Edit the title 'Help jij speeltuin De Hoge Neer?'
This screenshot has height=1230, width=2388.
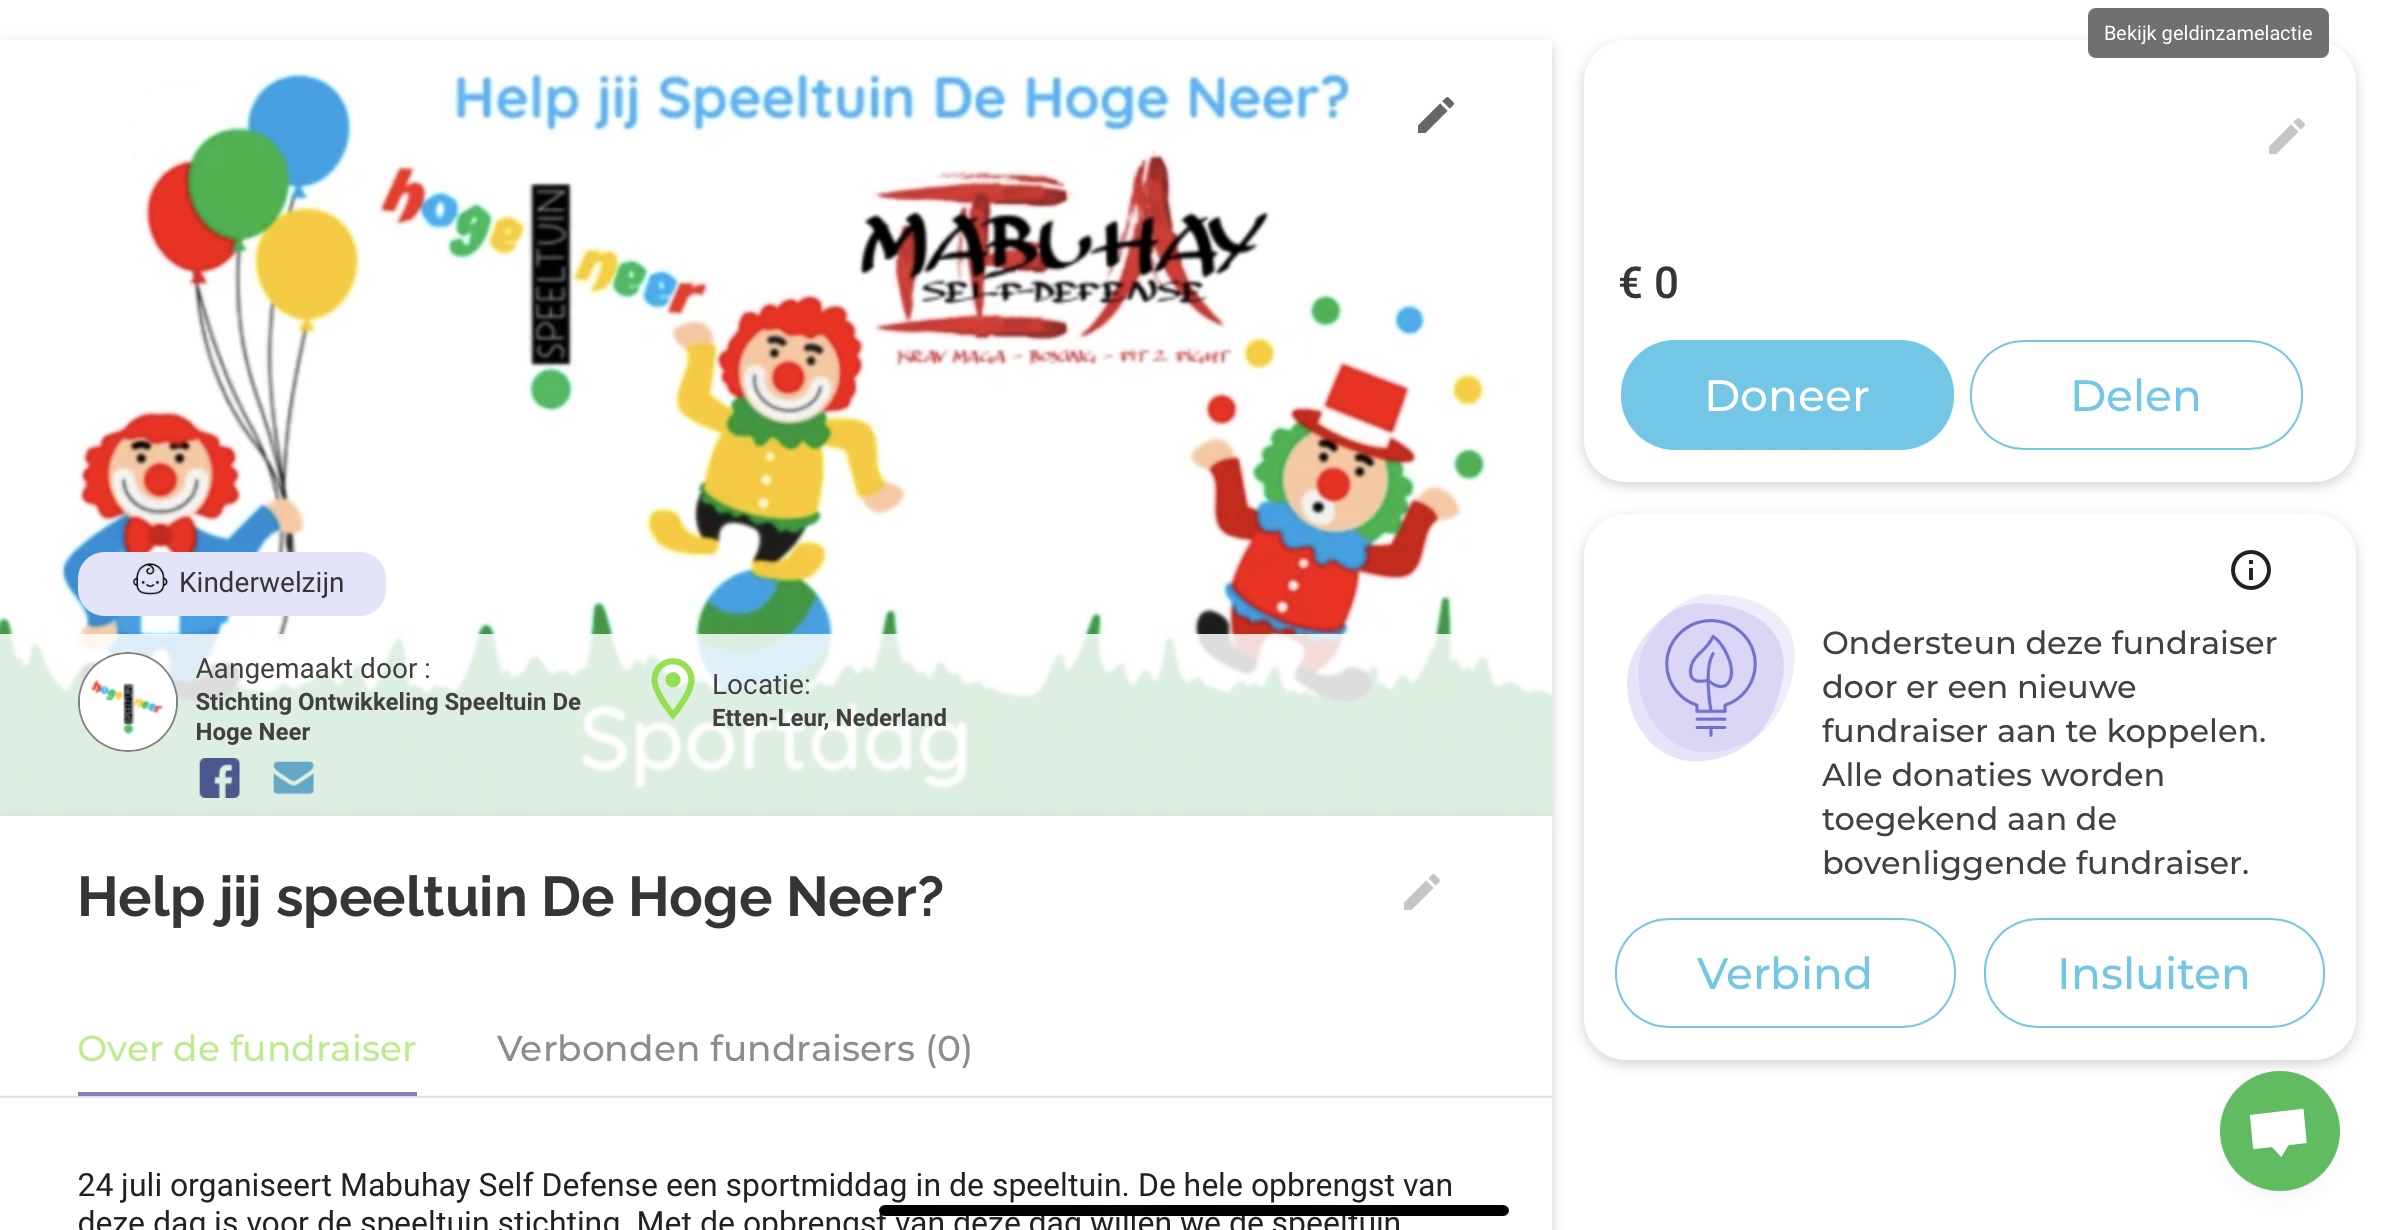[1421, 892]
